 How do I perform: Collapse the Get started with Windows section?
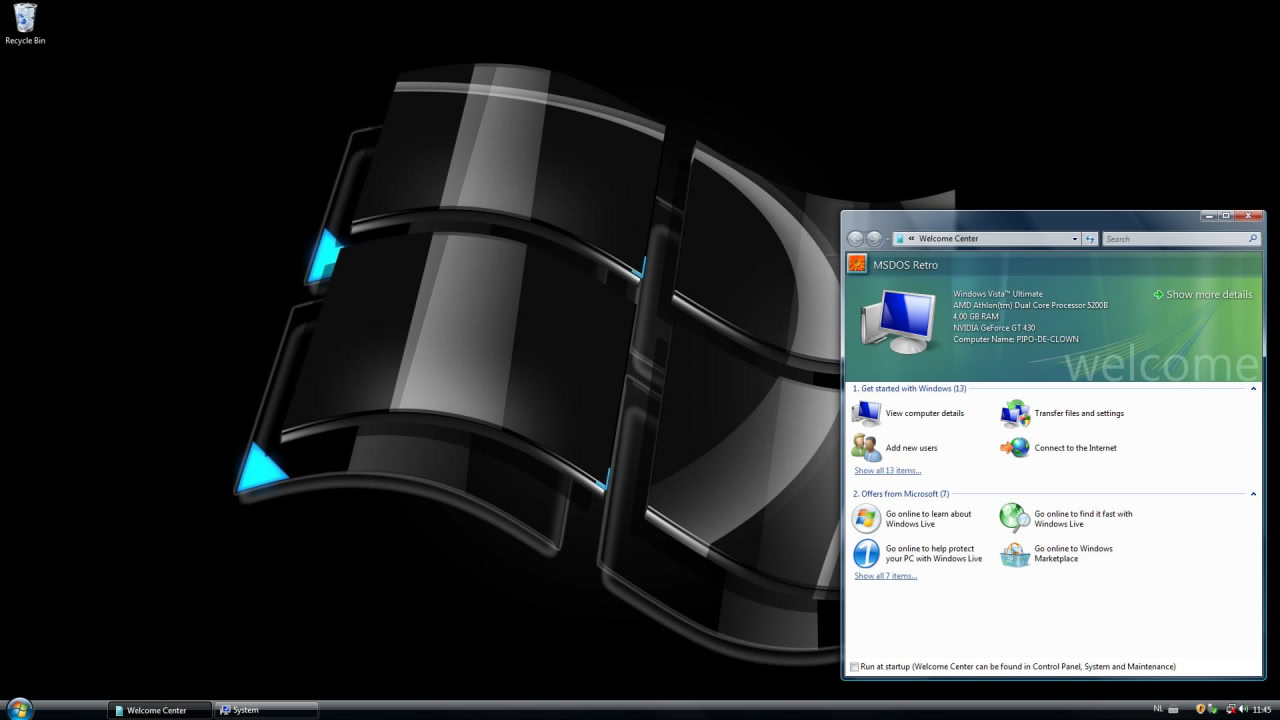(x=1253, y=388)
